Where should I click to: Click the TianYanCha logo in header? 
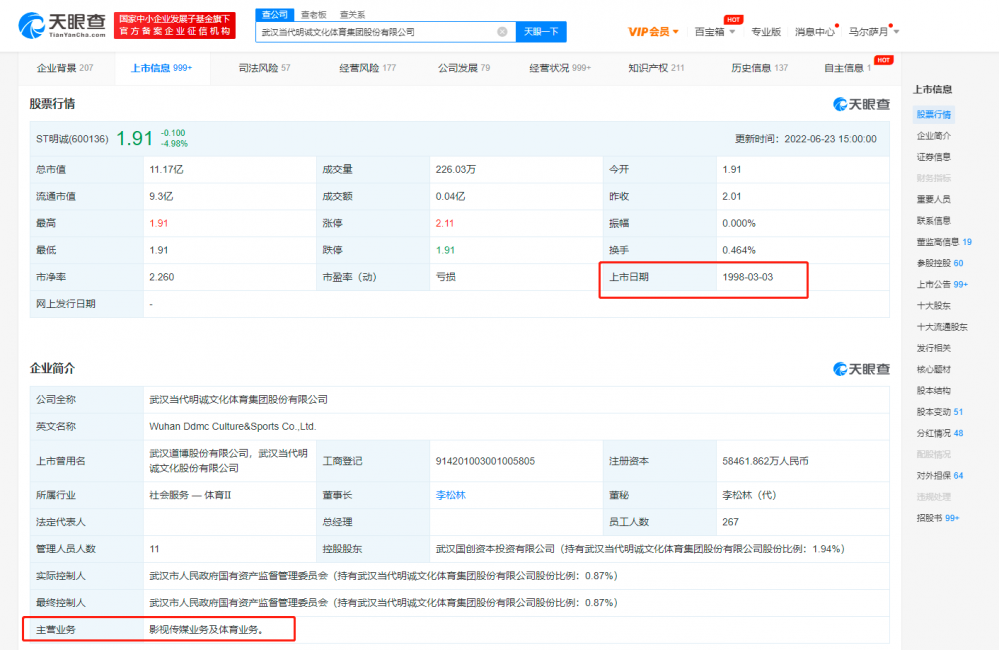tap(62, 25)
